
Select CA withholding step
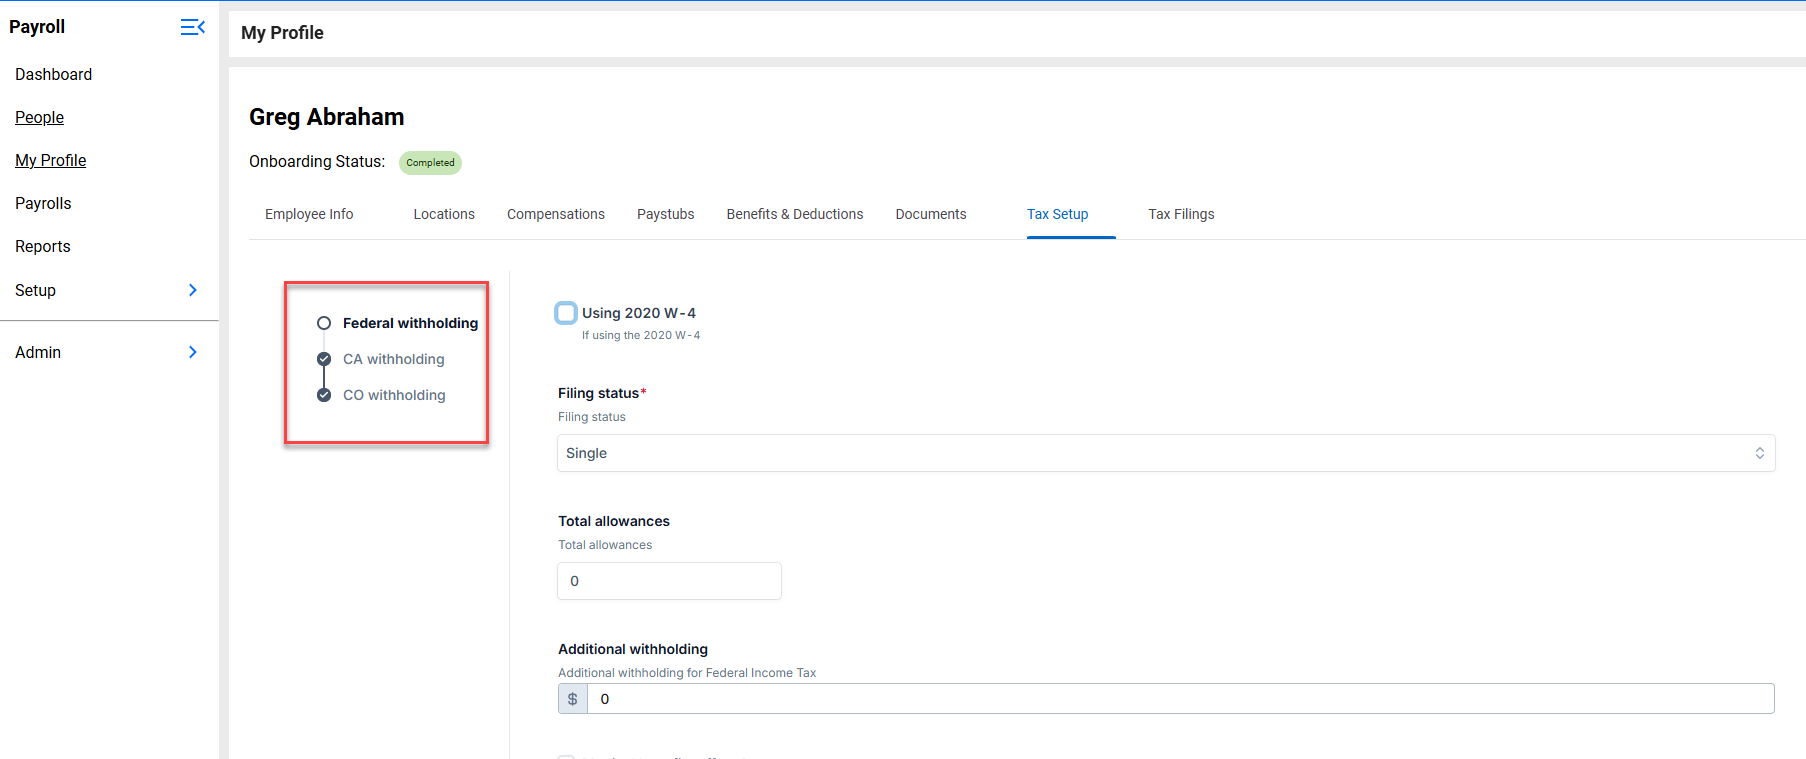pos(394,359)
